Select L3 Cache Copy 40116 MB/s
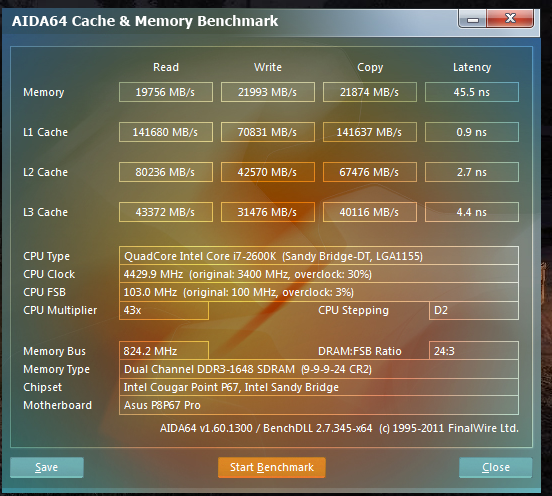The width and height of the screenshot is (552, 496). click(370, 212)
